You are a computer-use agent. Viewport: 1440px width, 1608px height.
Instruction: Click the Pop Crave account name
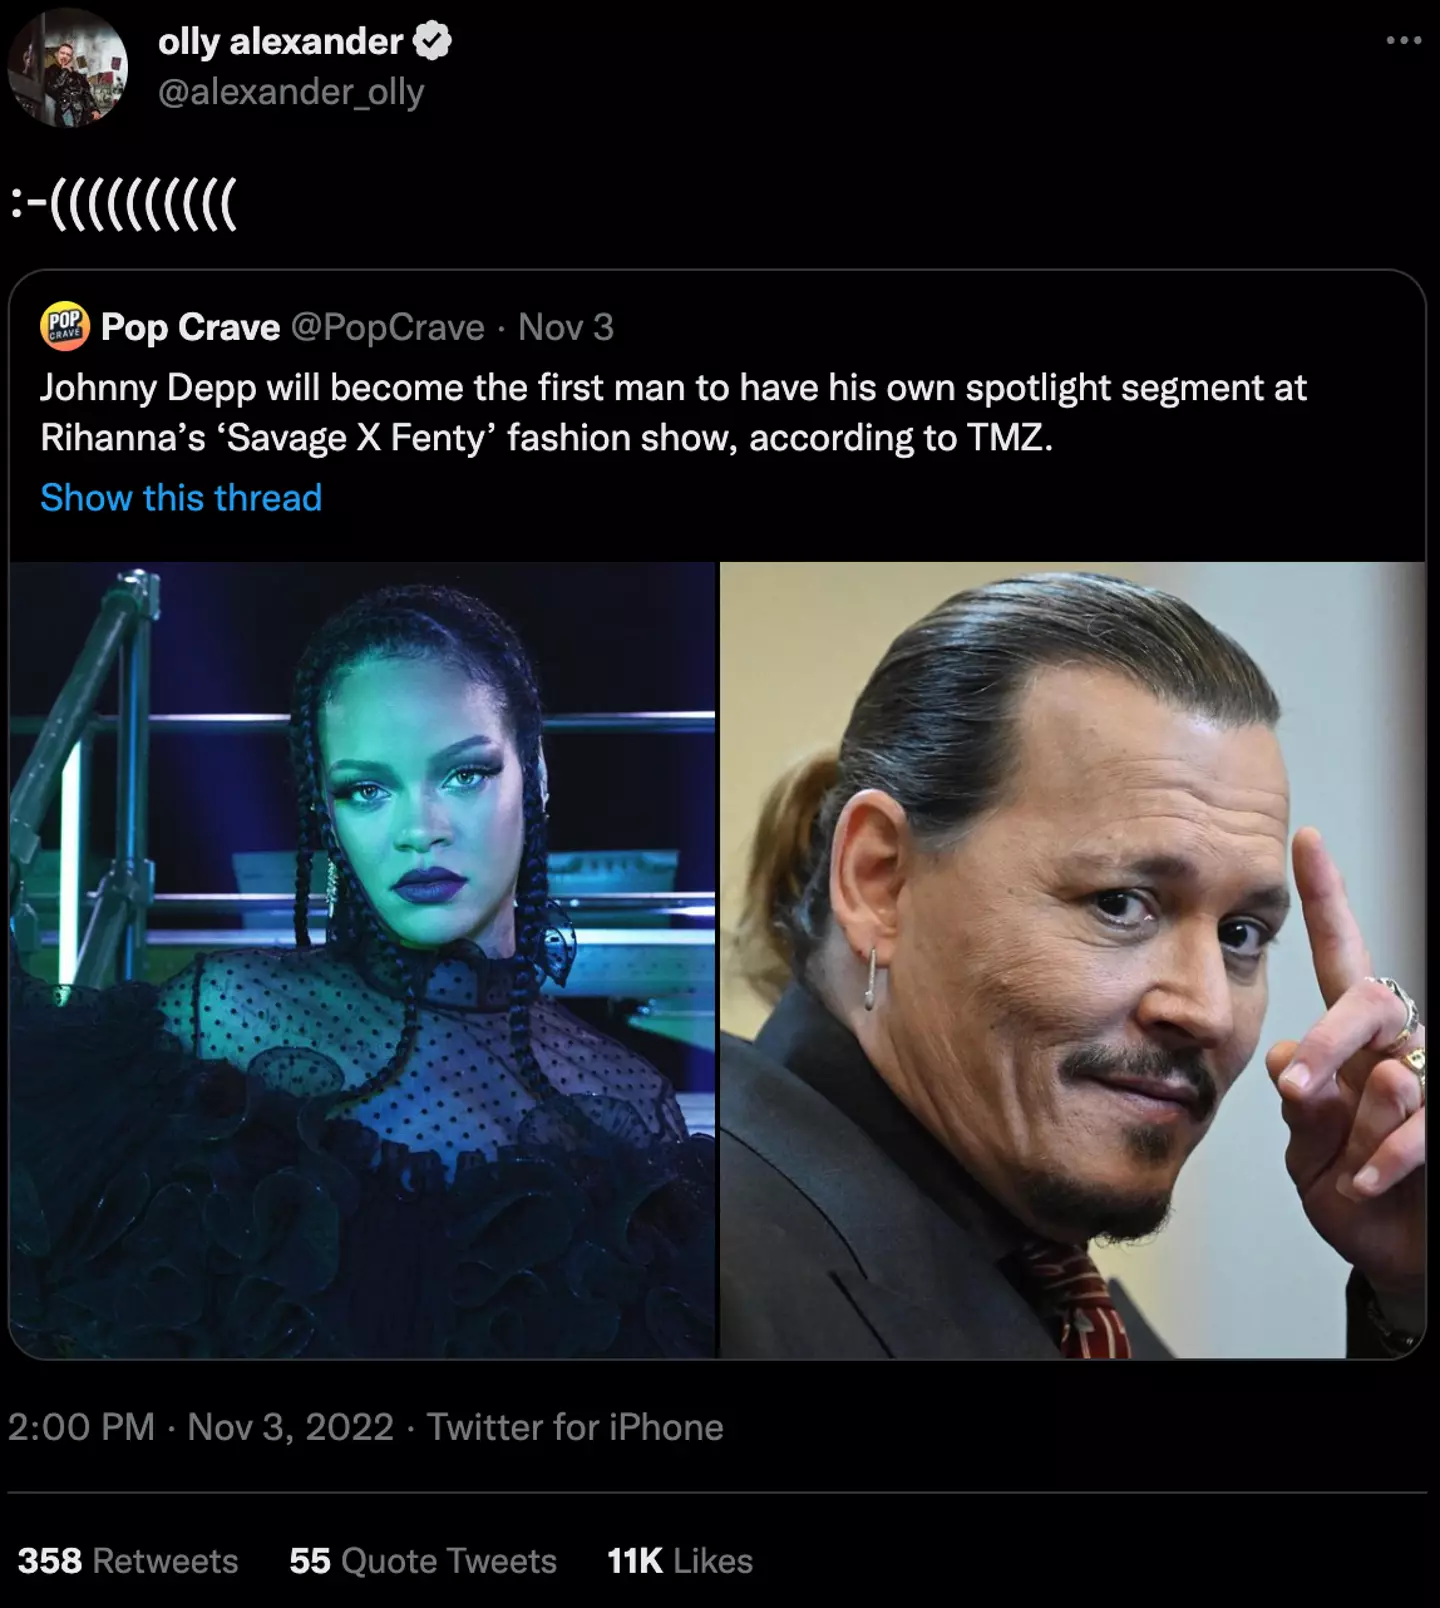(x=190, y=327)
